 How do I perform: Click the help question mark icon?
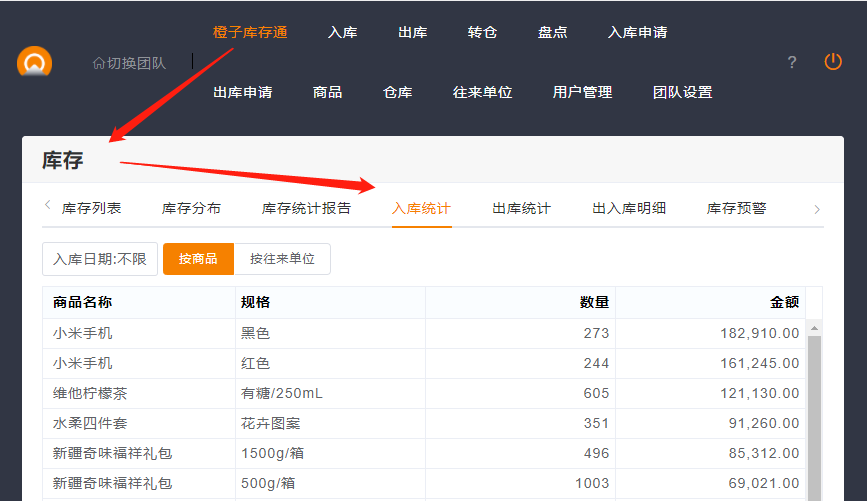pyautogui.click(x=792, y=62)
